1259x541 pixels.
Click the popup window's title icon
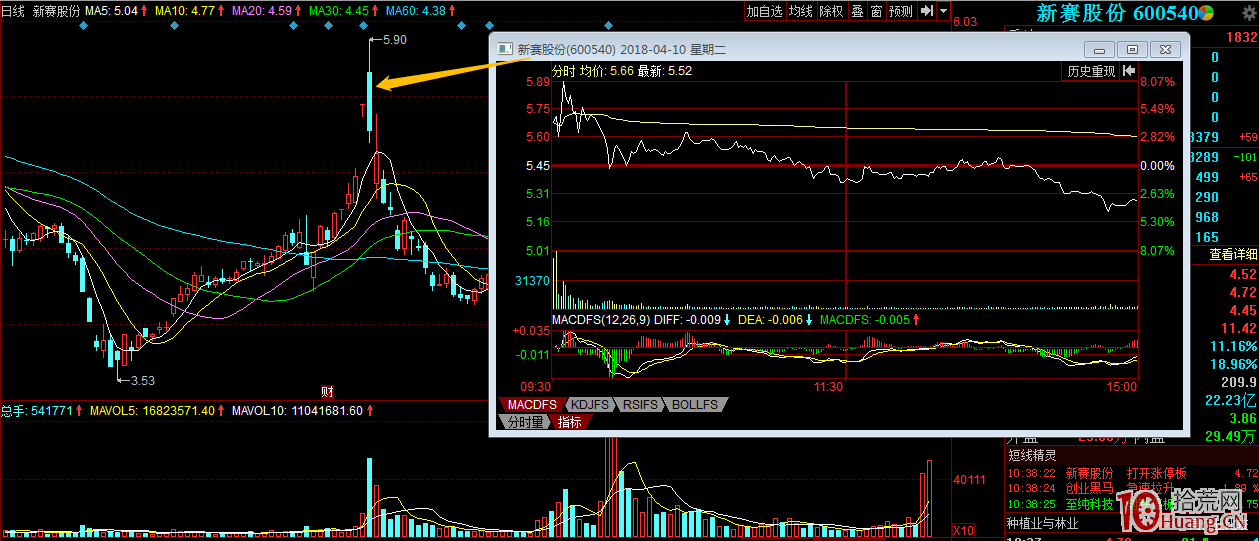(x=505, y=48)
